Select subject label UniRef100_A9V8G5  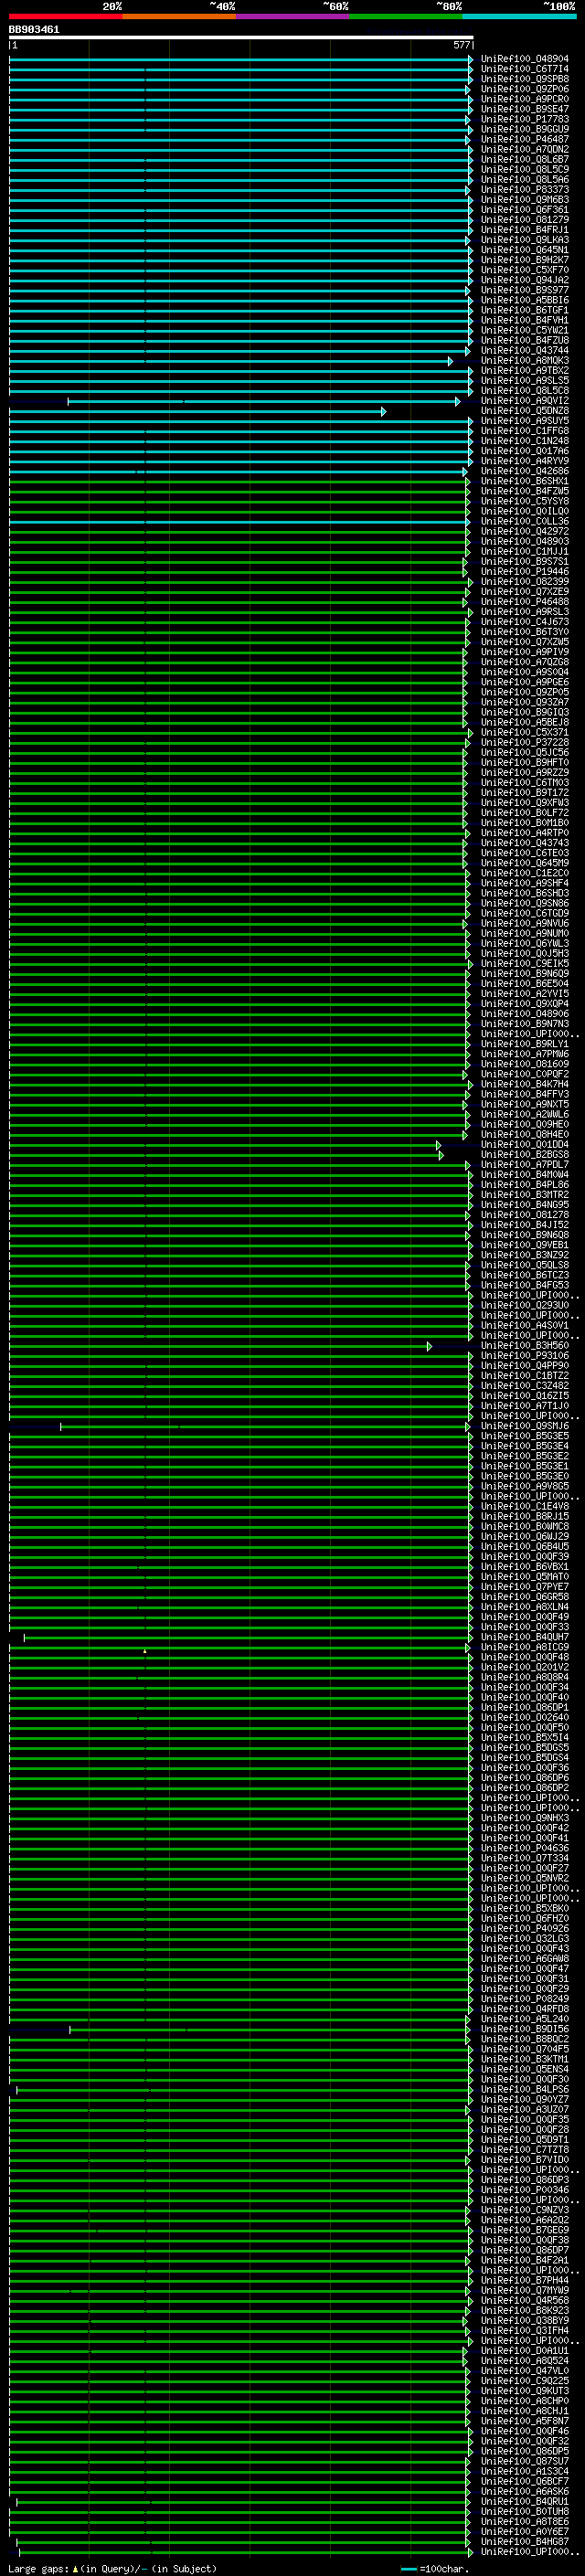coord(524,1487)
